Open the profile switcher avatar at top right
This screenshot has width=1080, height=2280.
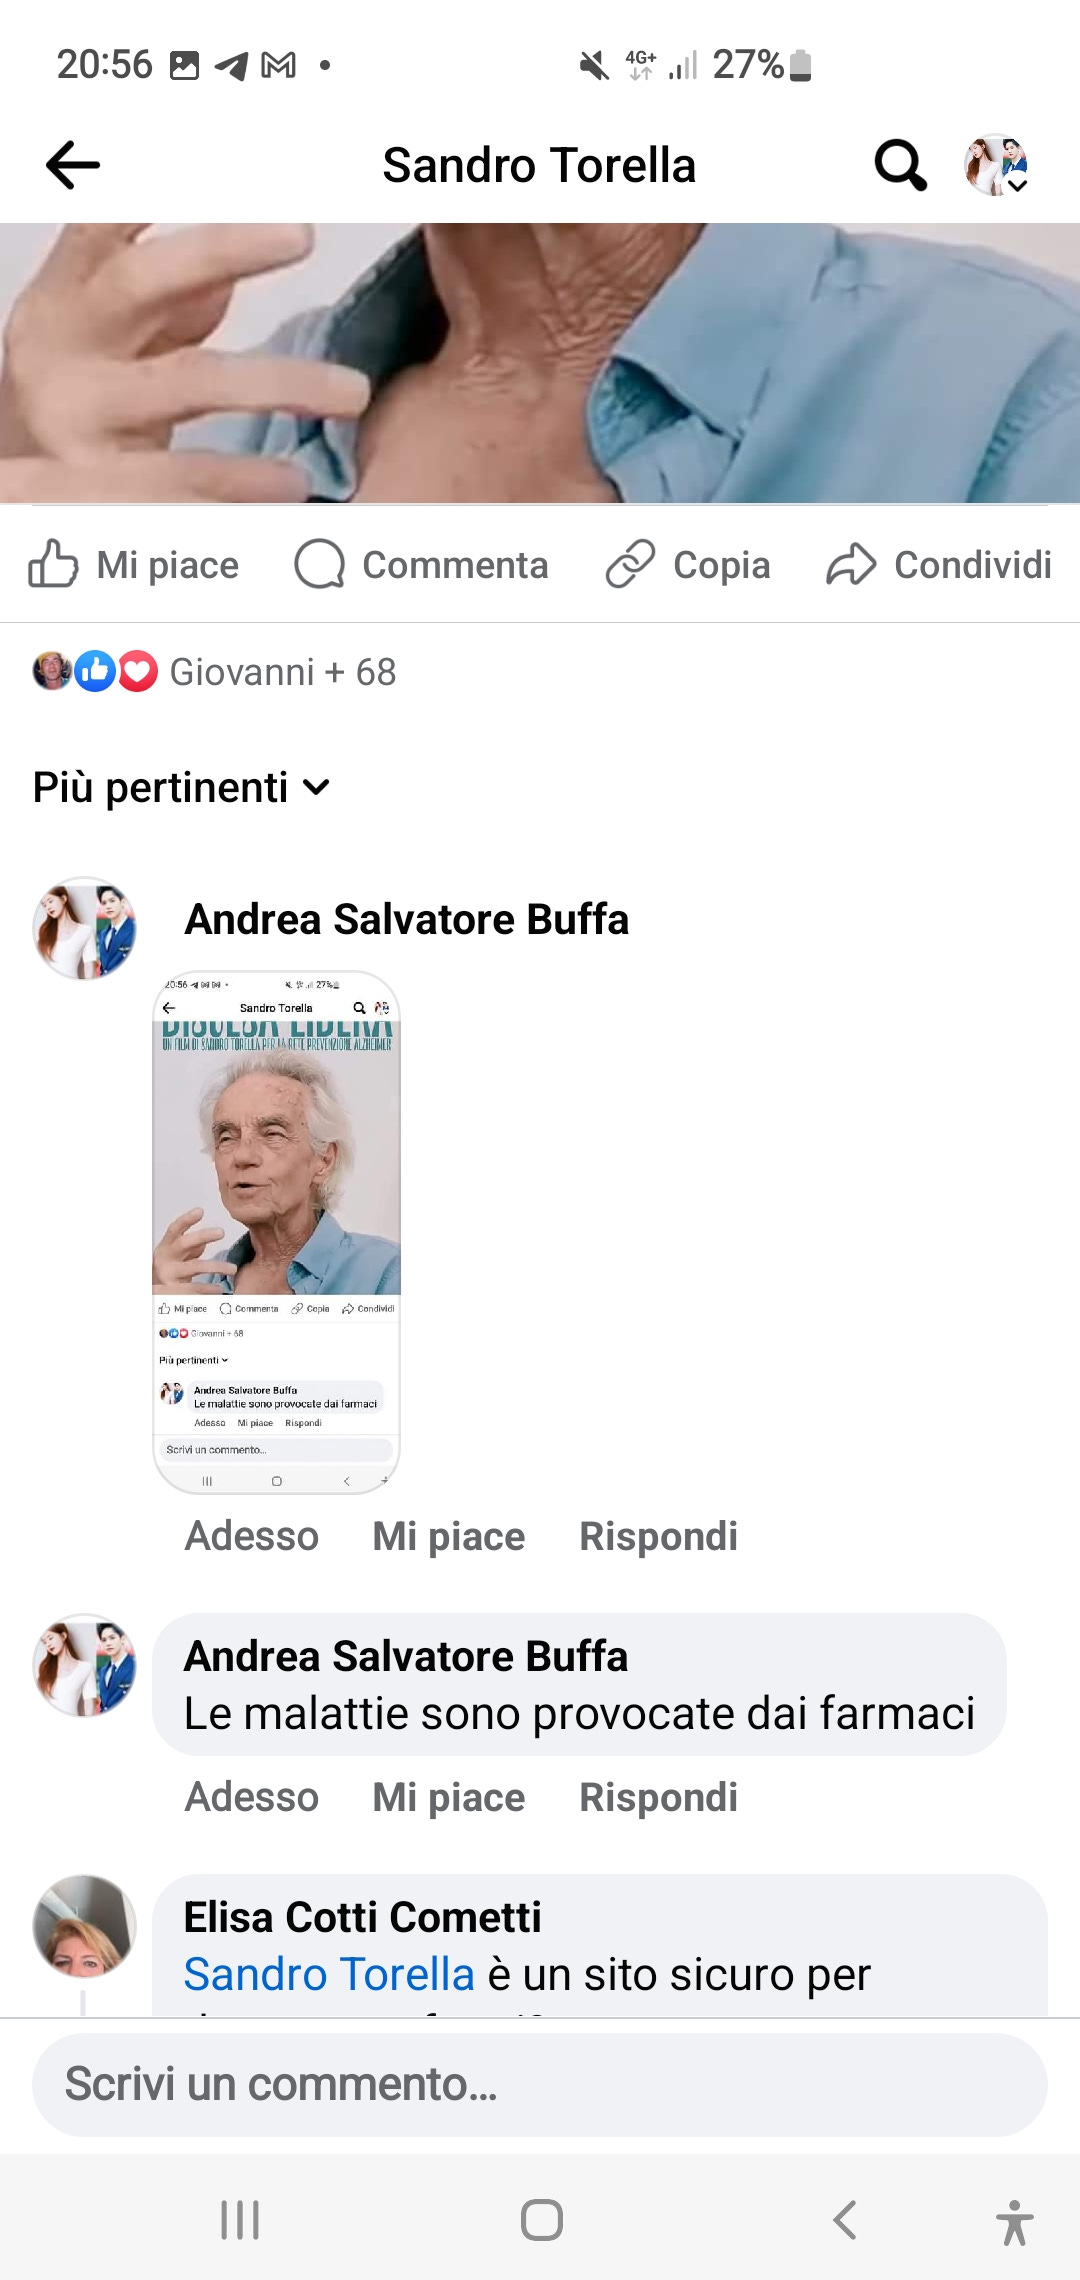(x=996, y=165)
